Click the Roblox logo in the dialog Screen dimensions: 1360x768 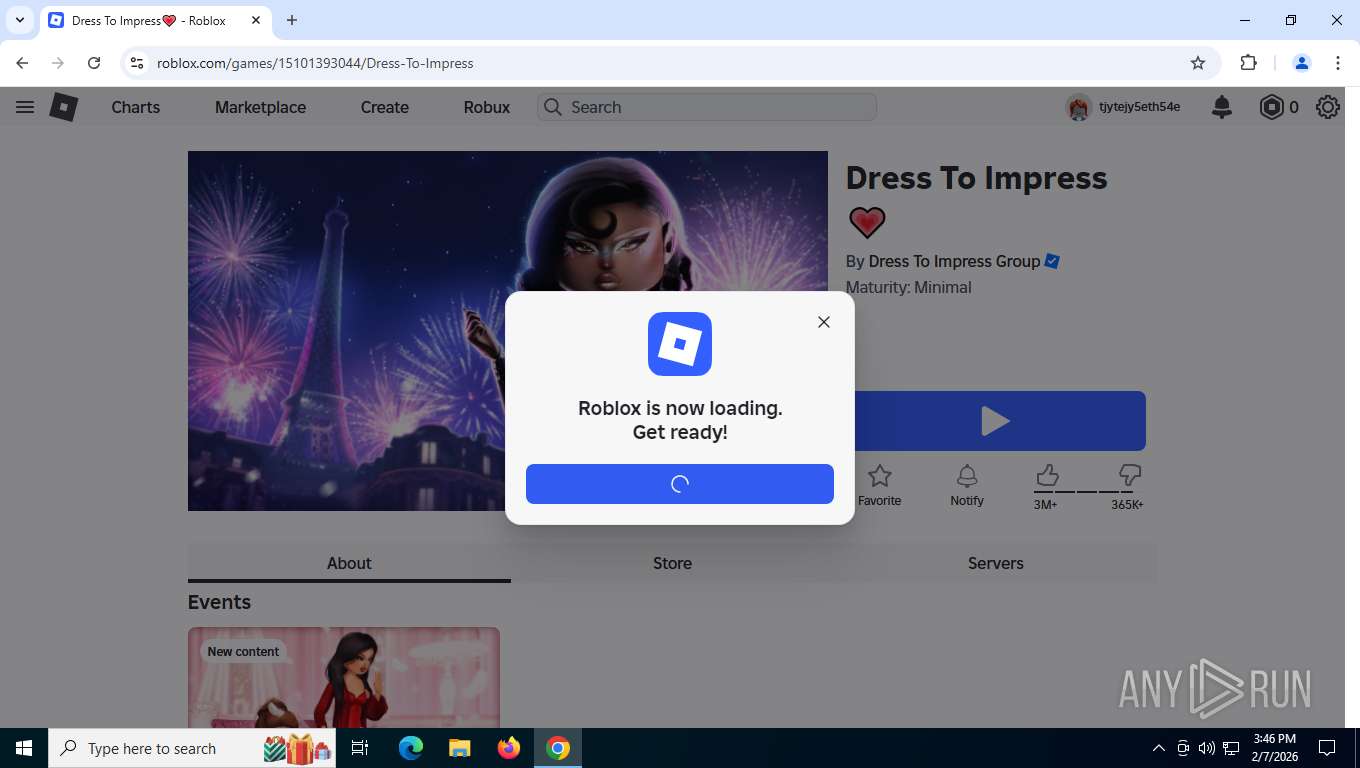680,344
